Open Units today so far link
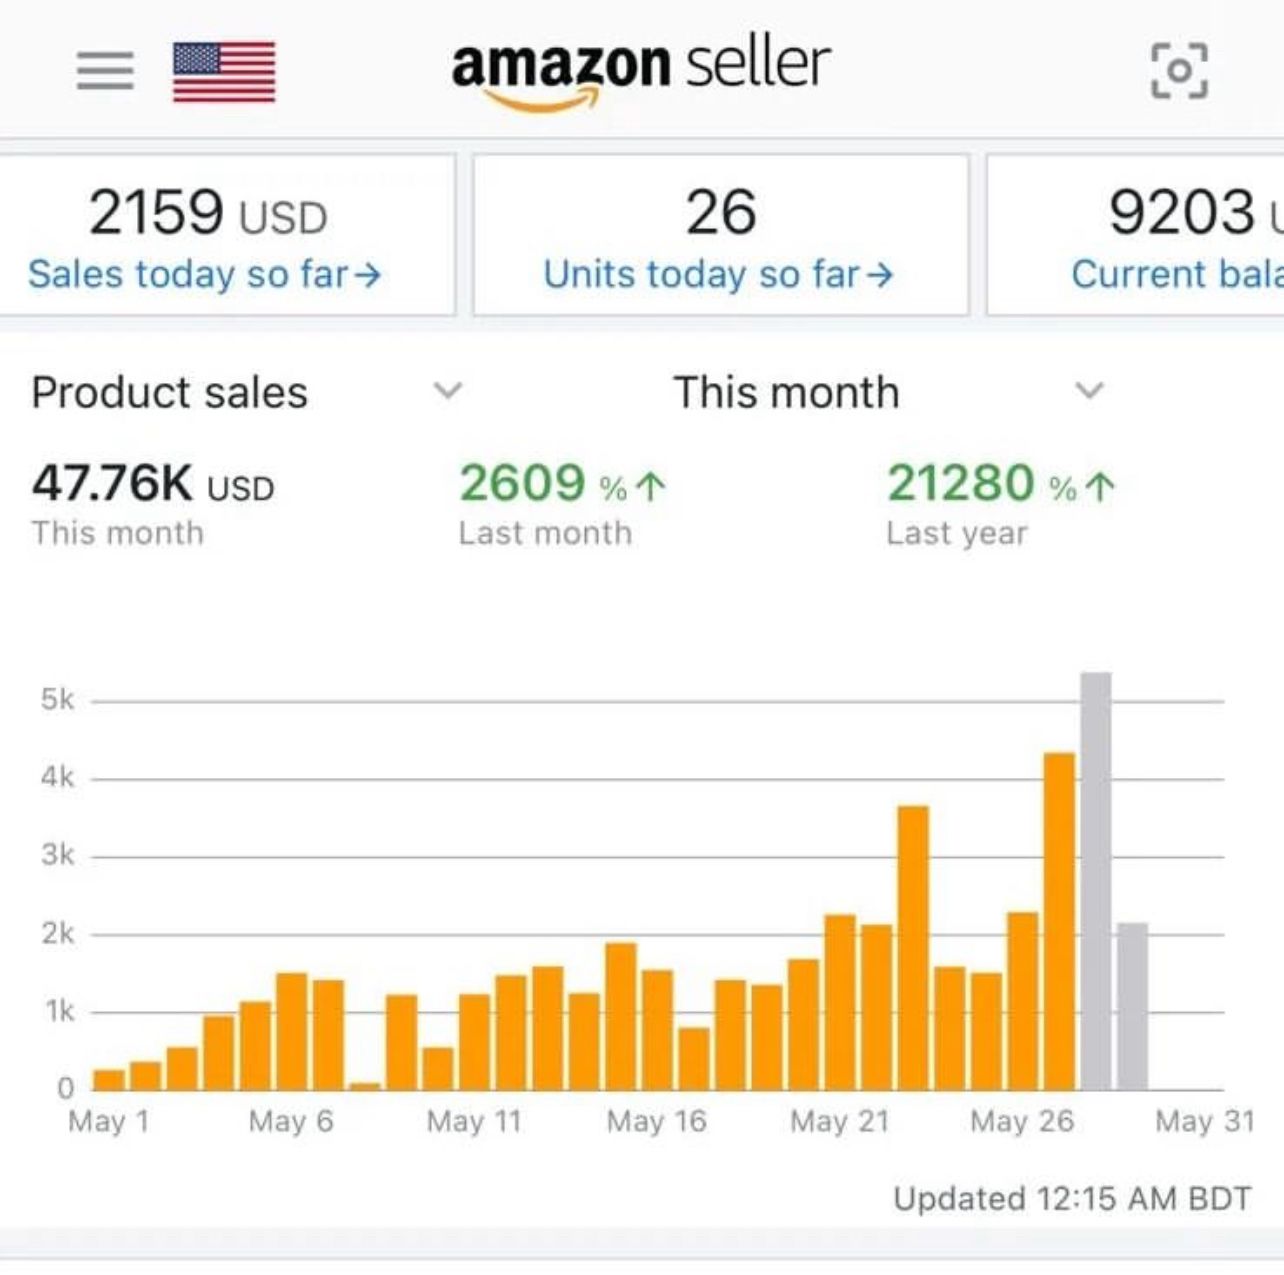 point(703,274)
